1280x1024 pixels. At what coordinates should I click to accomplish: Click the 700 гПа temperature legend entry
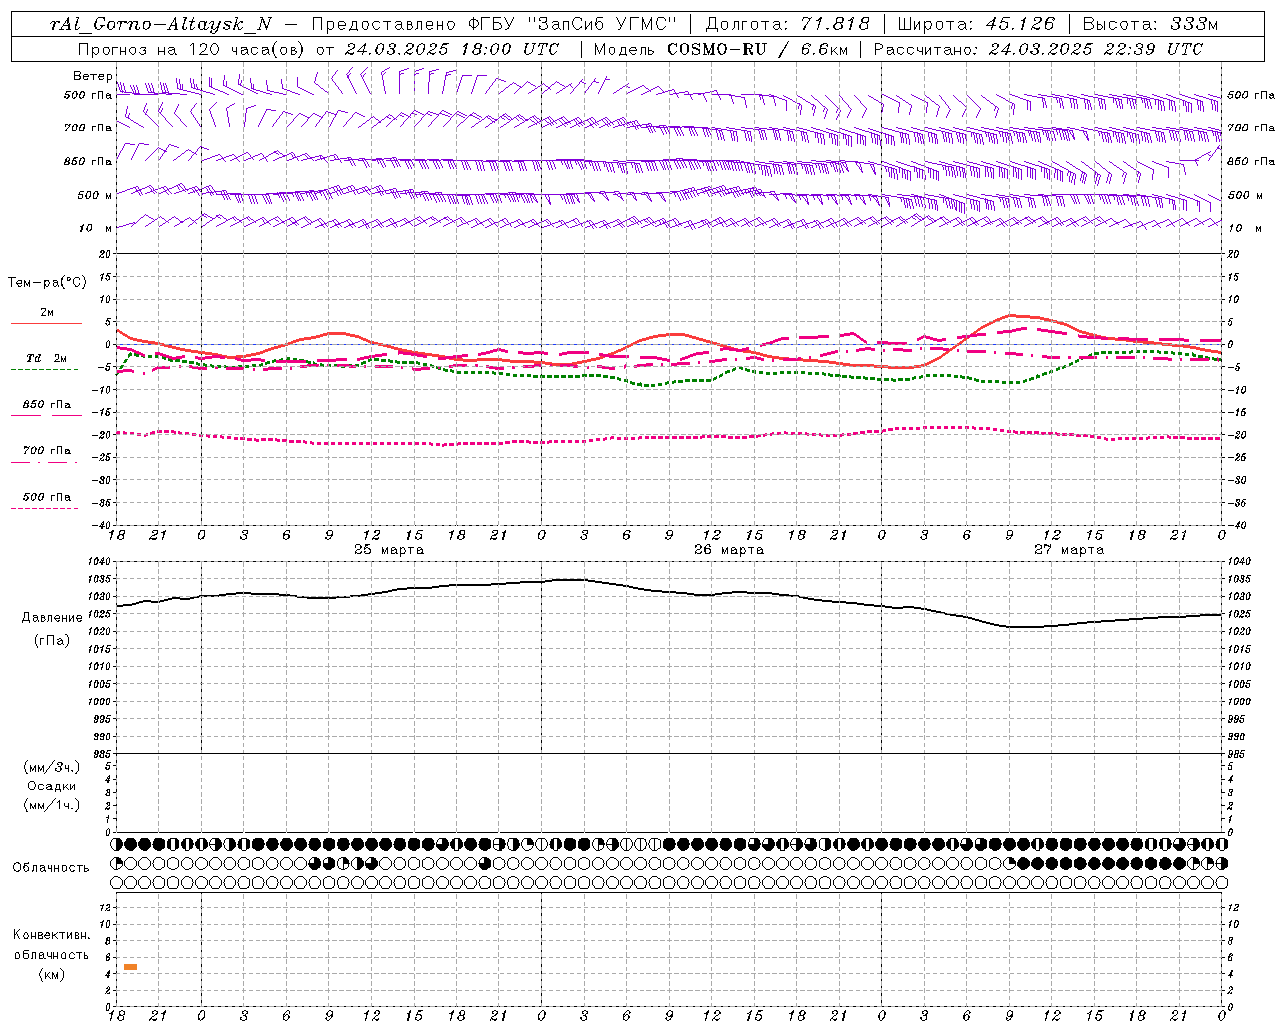(47, 450)
